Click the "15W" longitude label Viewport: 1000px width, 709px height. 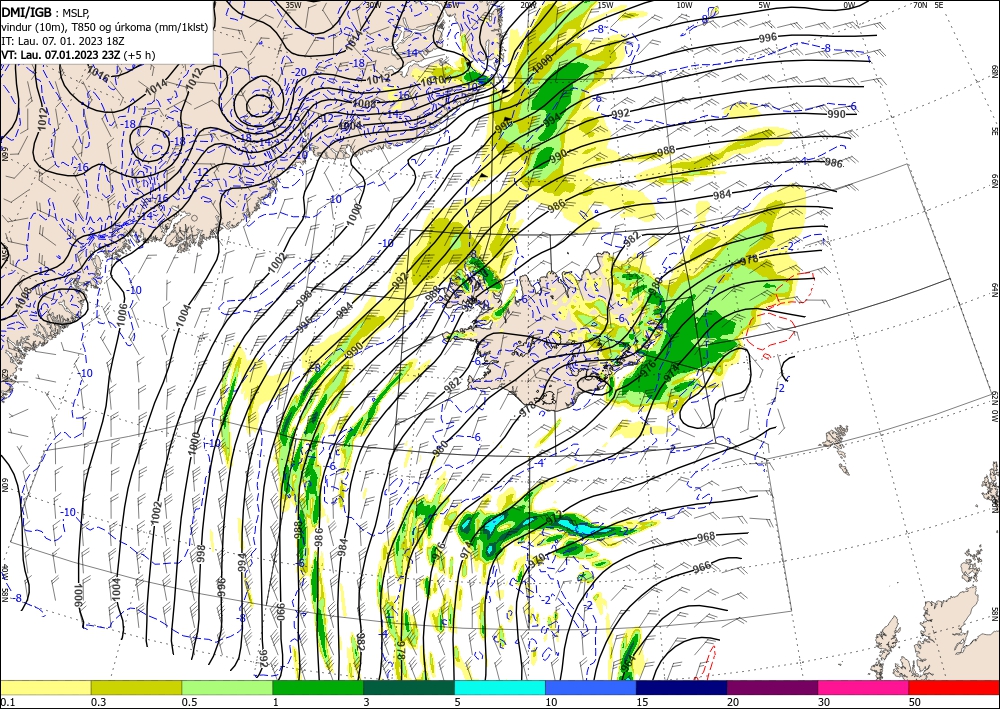(x=605, y=5)
